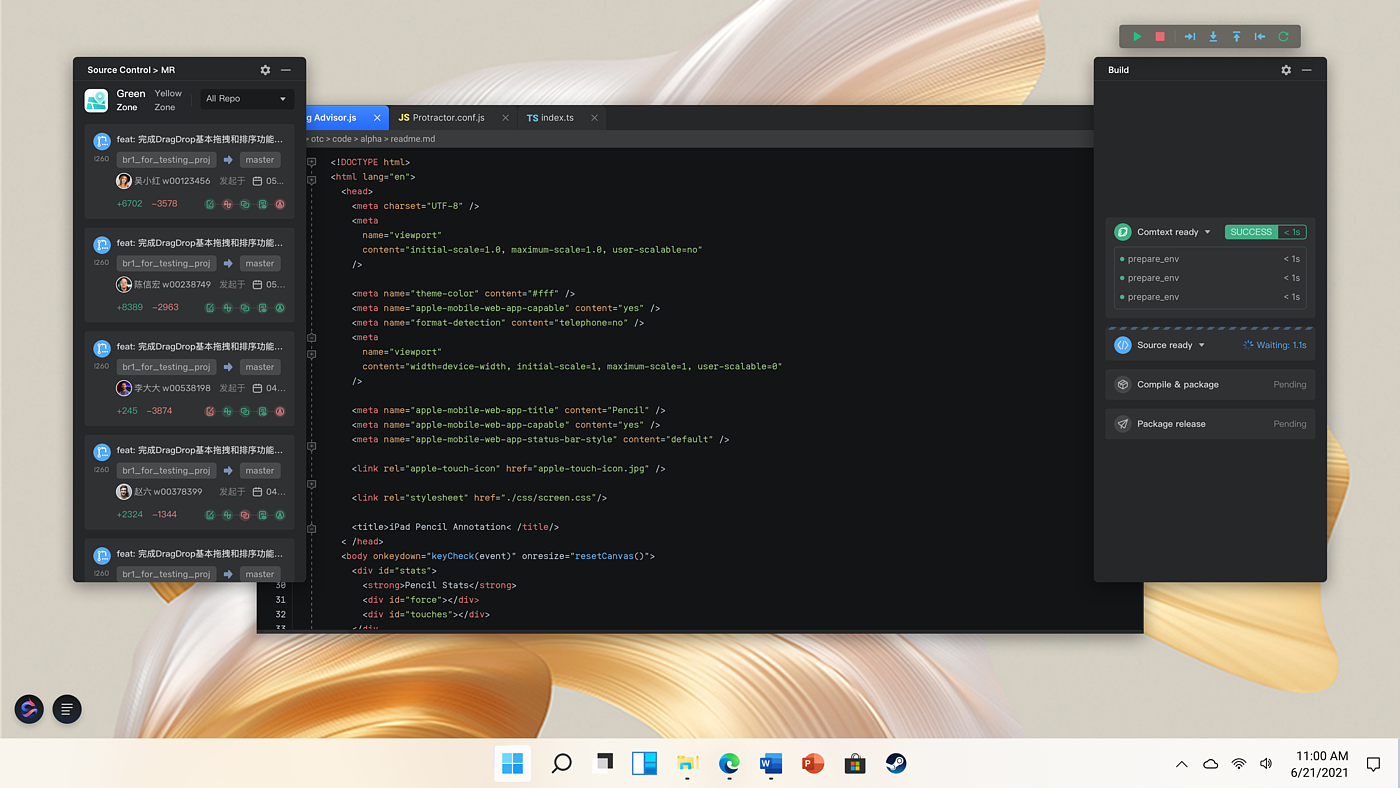Screen dimensions: 1400x788
Task: Switch to Yellow Zone
Action: point(168,100)
